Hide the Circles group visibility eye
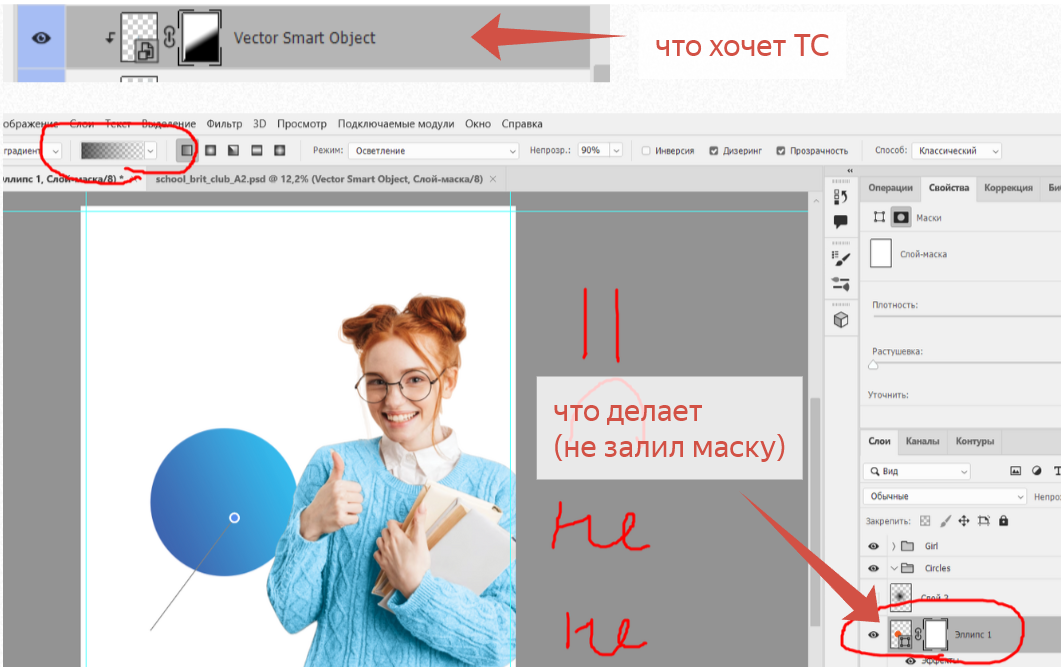 pyautogui.click(x=874, y=568)
